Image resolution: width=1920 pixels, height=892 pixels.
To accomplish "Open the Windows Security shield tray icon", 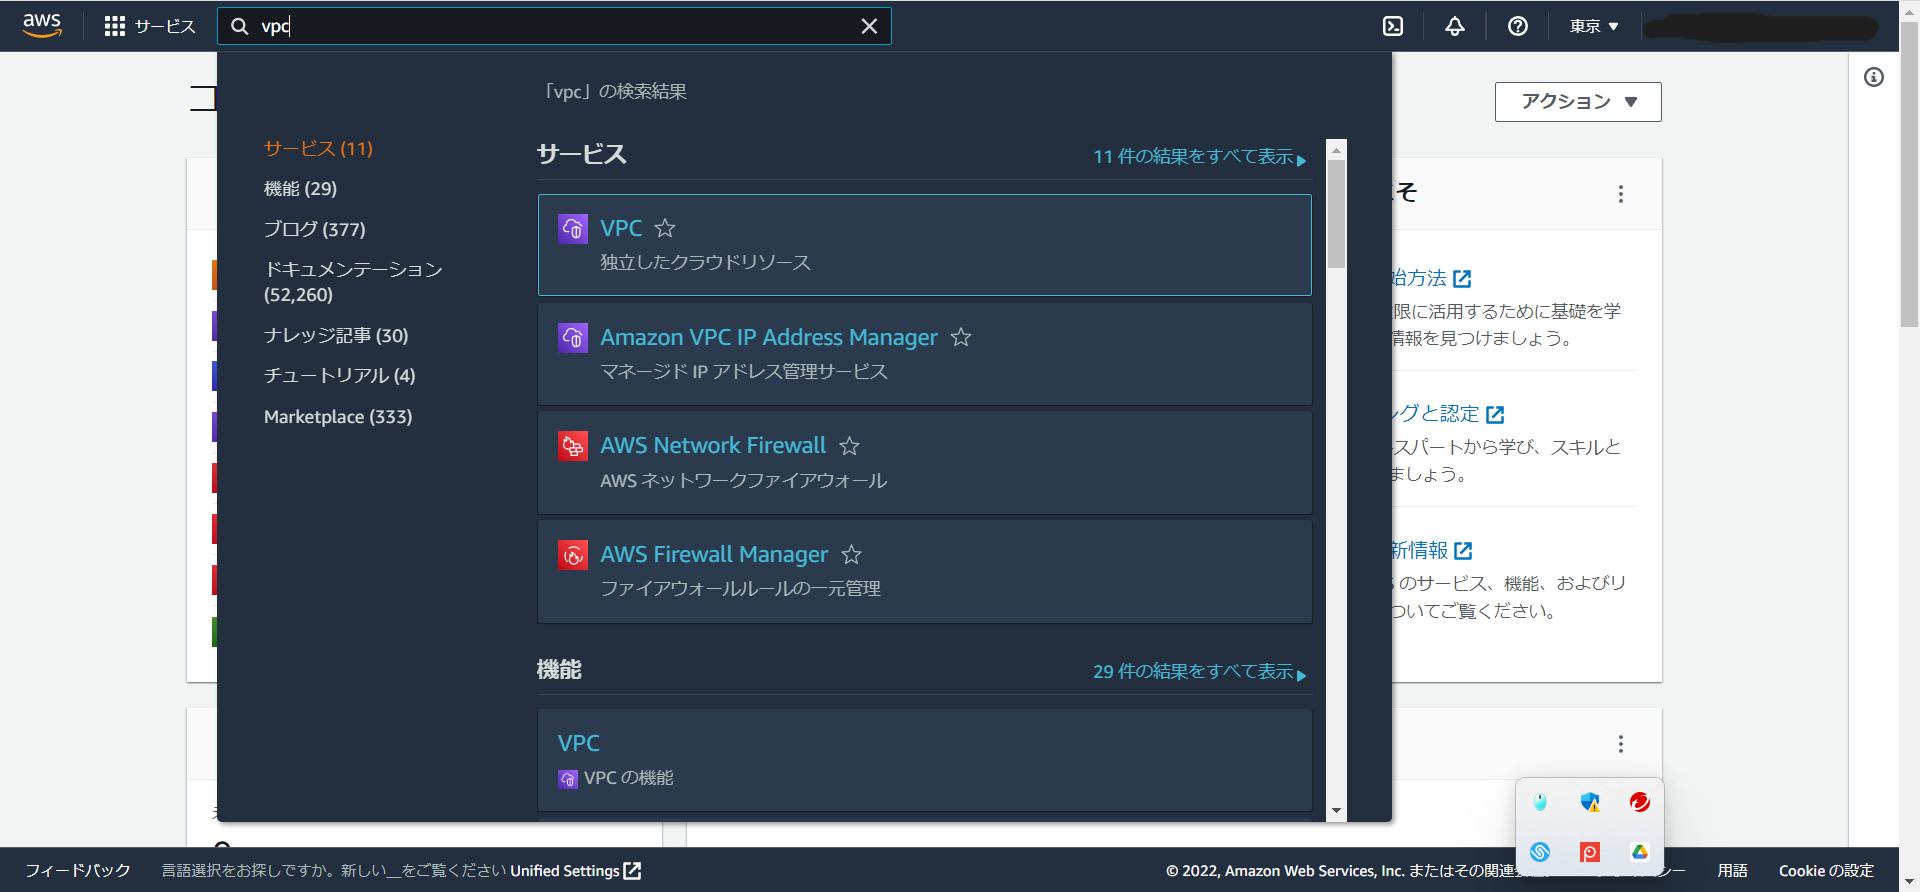I will pyautogui.click(x=1590, y=802).
